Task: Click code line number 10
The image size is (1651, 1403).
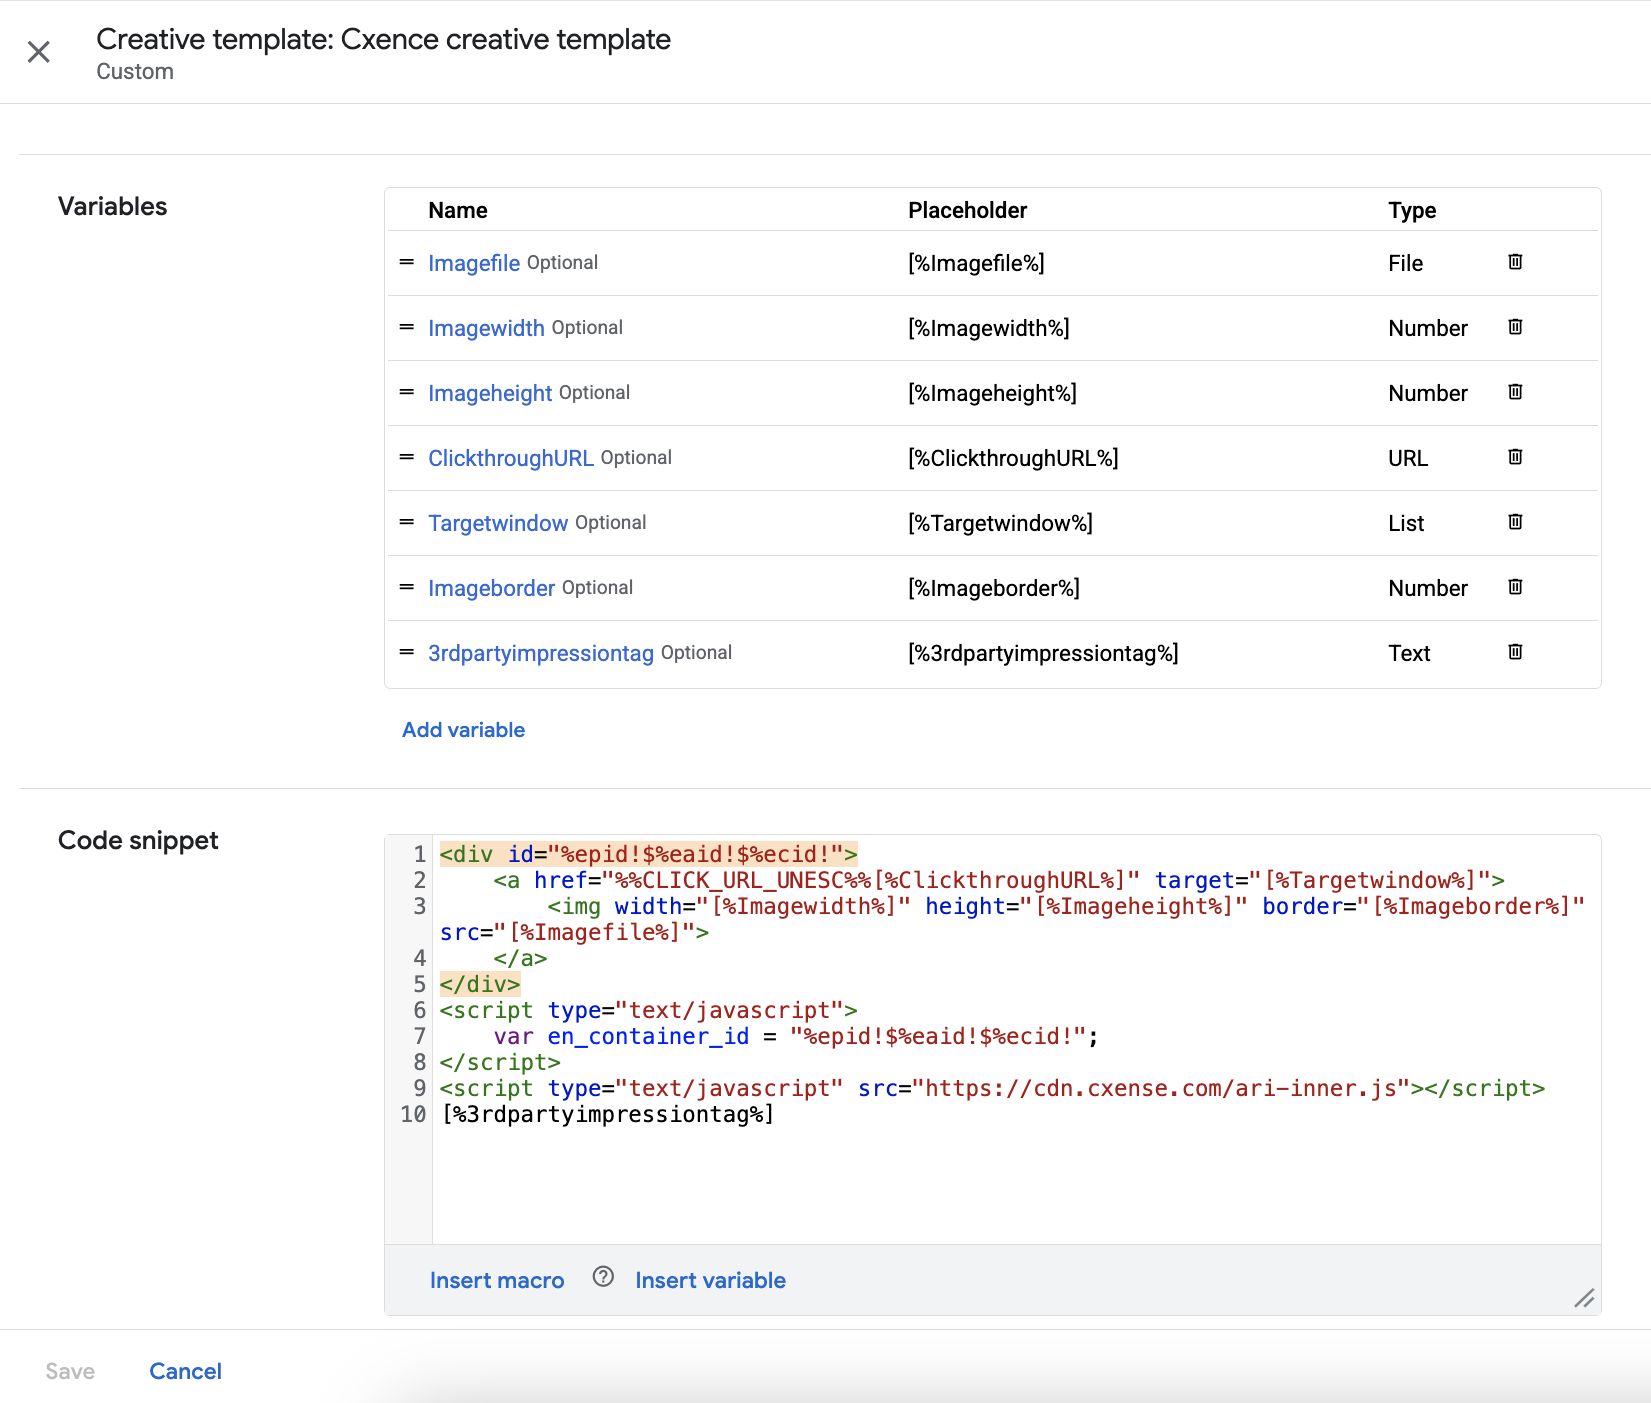Action: 413,1114
